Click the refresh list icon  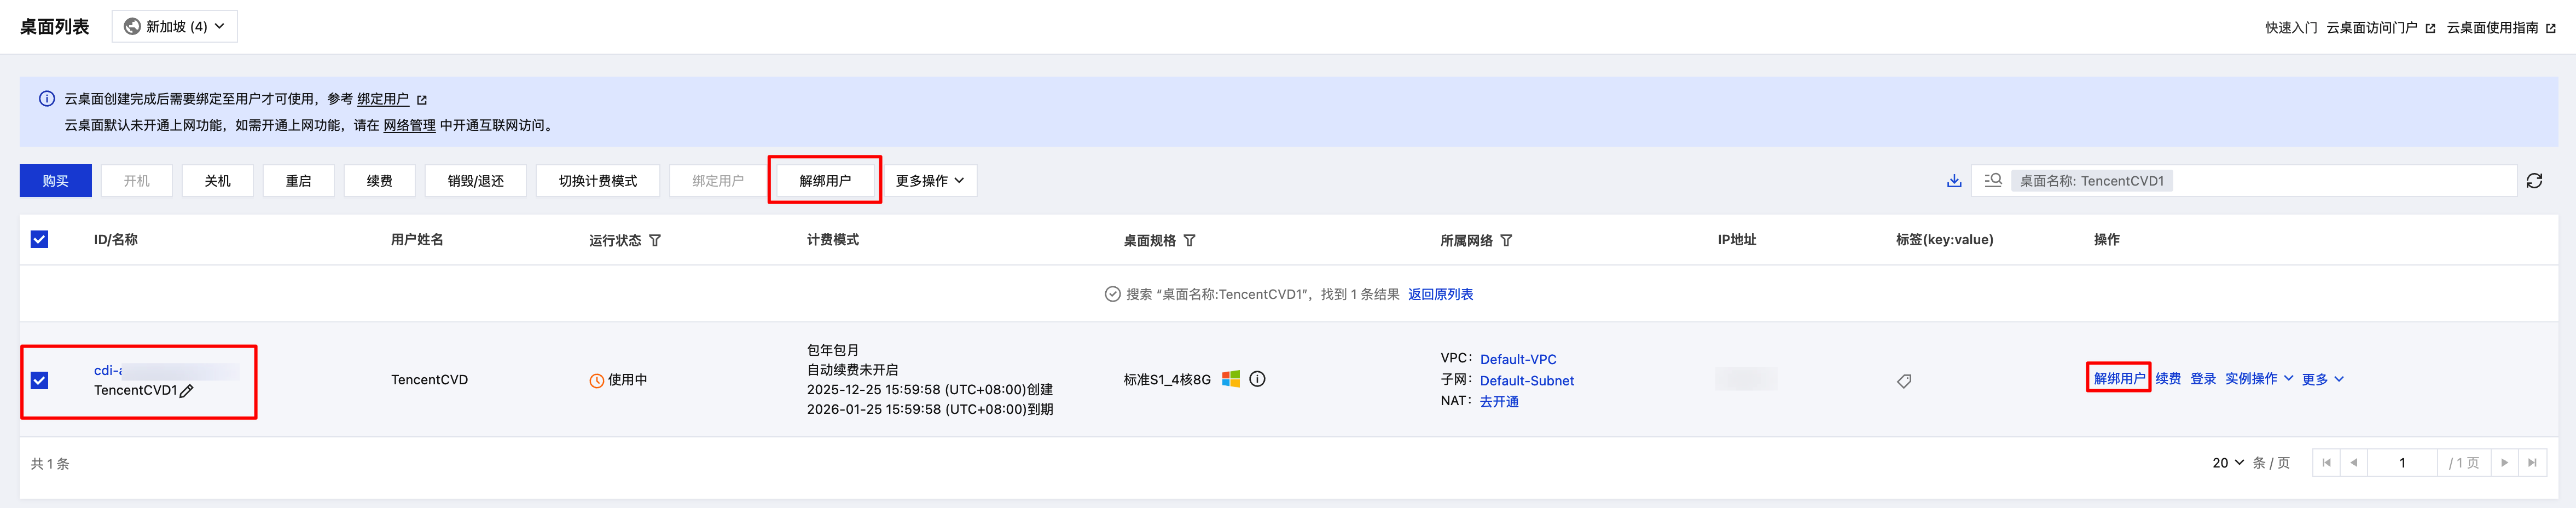click(2533, 181)
